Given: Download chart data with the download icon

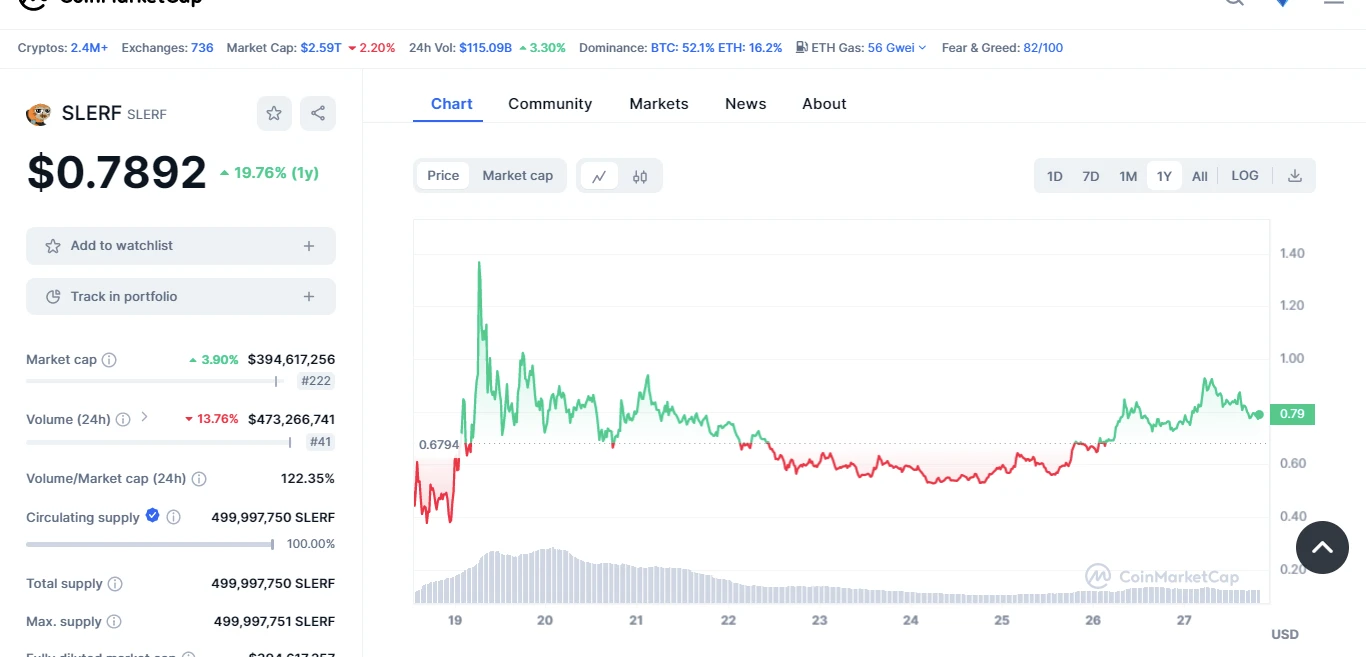Looking at the screenshot, I should (x=1295, y=176).
